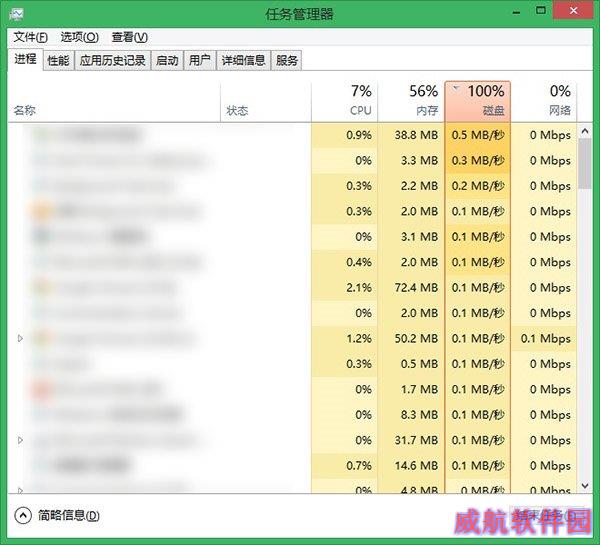This screenshot has width=600, height=545.
Task: Click the 72.4 MB memory value
Action: tap(416, 287)
